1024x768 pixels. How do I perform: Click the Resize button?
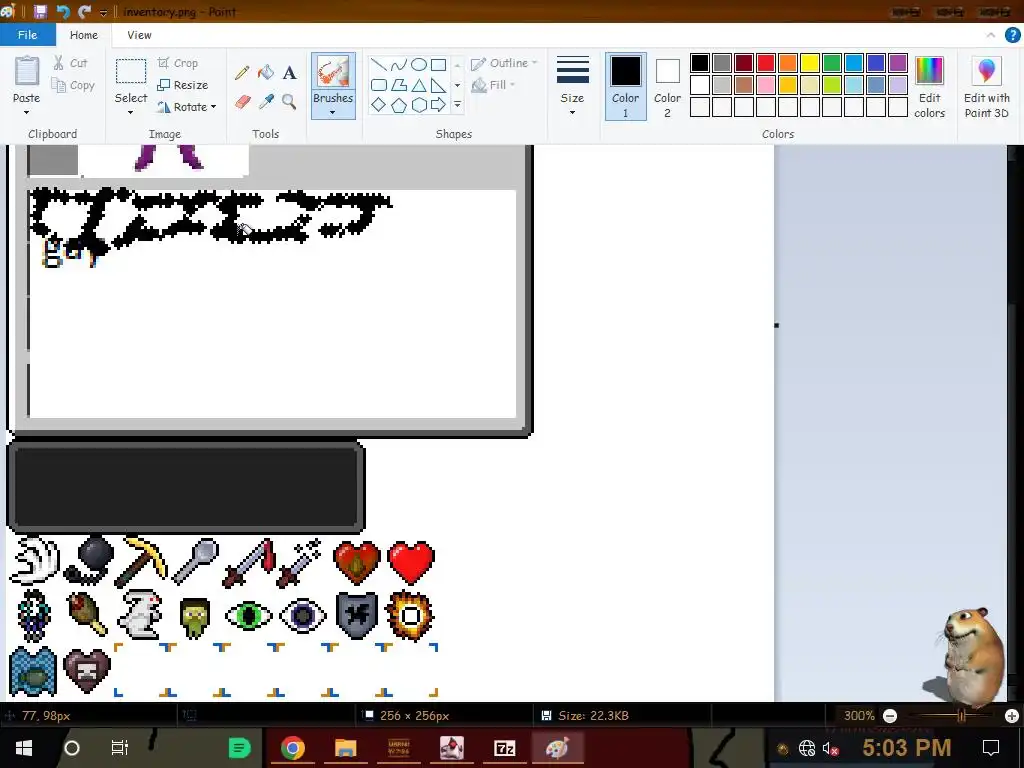tap(183, 85)
